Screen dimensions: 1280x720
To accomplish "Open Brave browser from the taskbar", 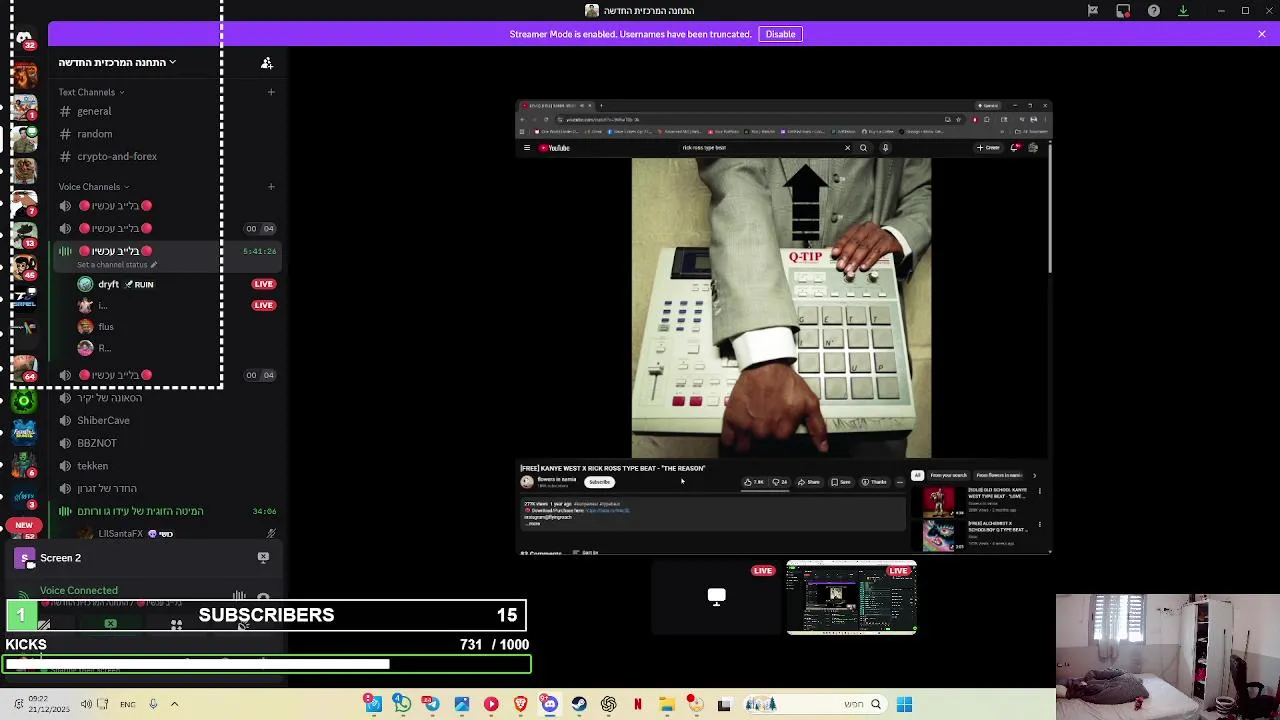I will tap(520, 704).
